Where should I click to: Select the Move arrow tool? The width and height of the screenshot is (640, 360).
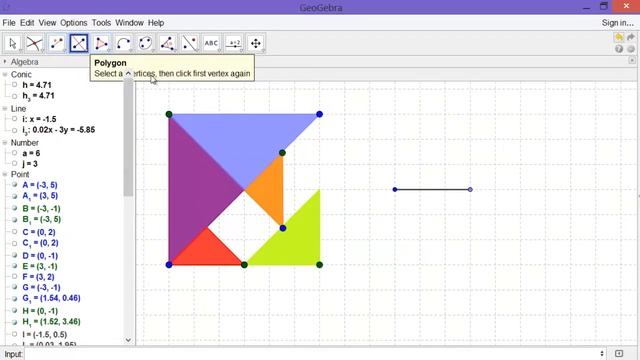point(13,43)
